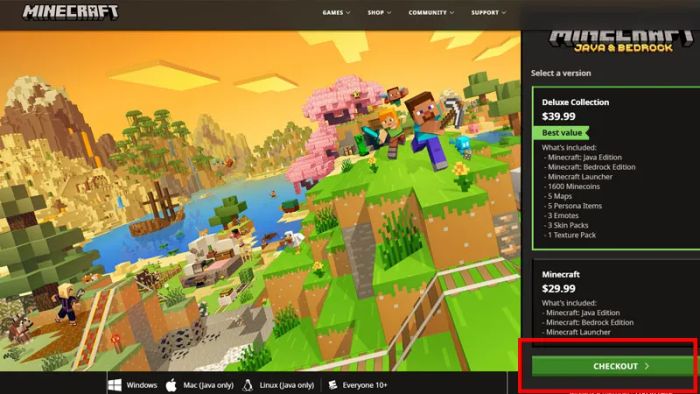700x394 pixels.
Task: Click the Minecraft hero artwork image
Action: 260,201
